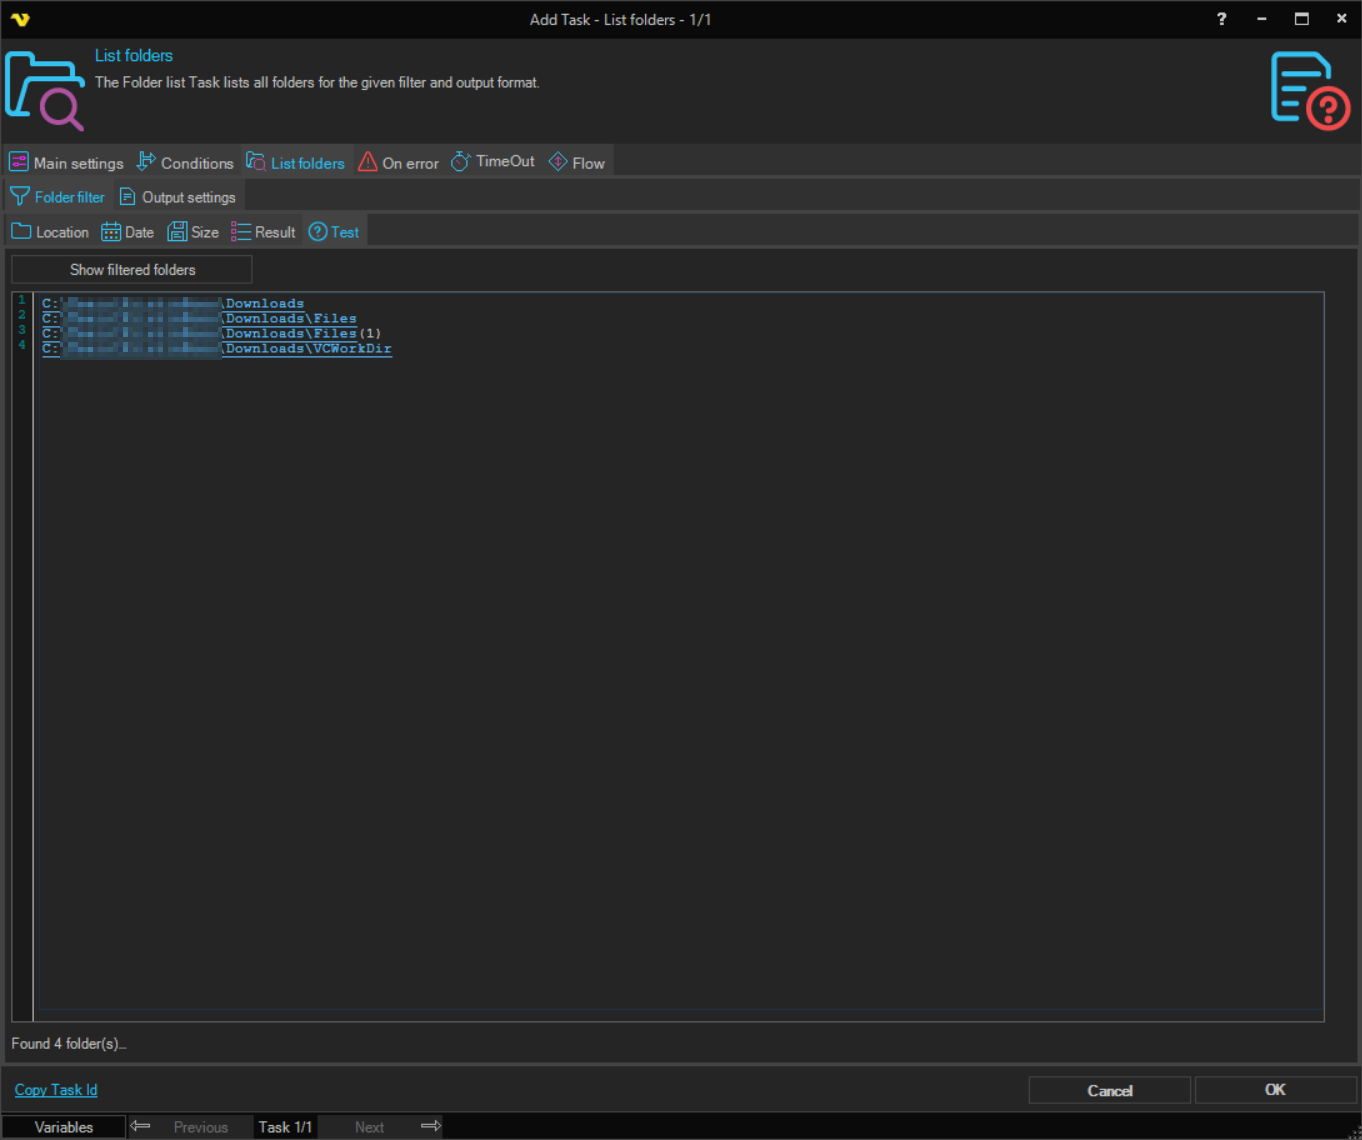Viewport: 1362px width, 1140px height.
Task: Click the question mark help button in title bar
Action: click(x=1221, y=19)
